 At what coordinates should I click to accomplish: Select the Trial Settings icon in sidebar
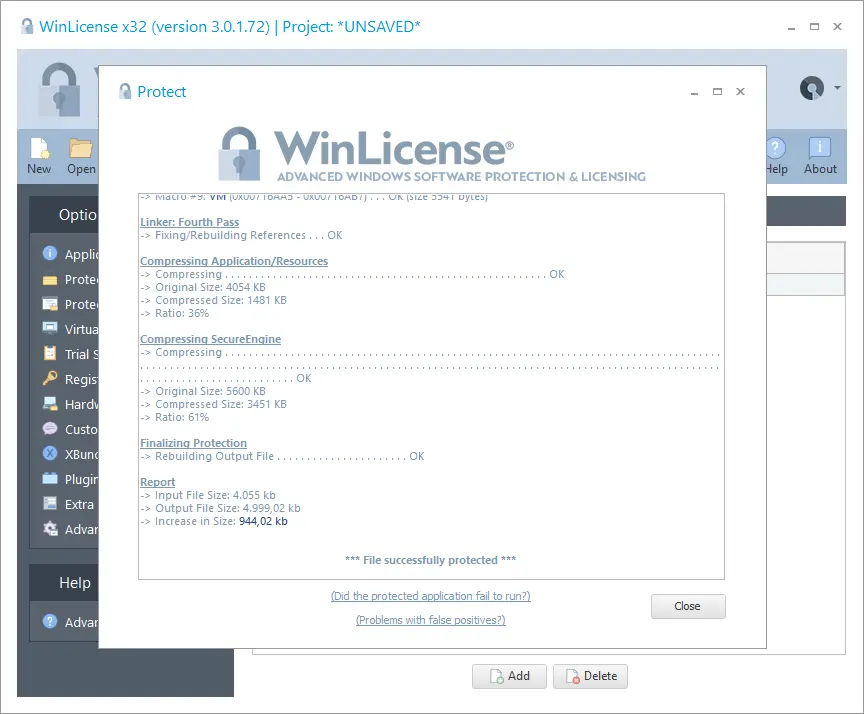click(x=50, y=353)
